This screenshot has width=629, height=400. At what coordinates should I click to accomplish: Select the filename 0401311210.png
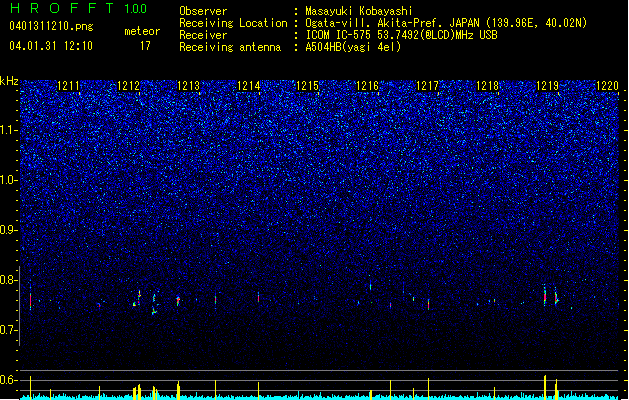point(51,26)
